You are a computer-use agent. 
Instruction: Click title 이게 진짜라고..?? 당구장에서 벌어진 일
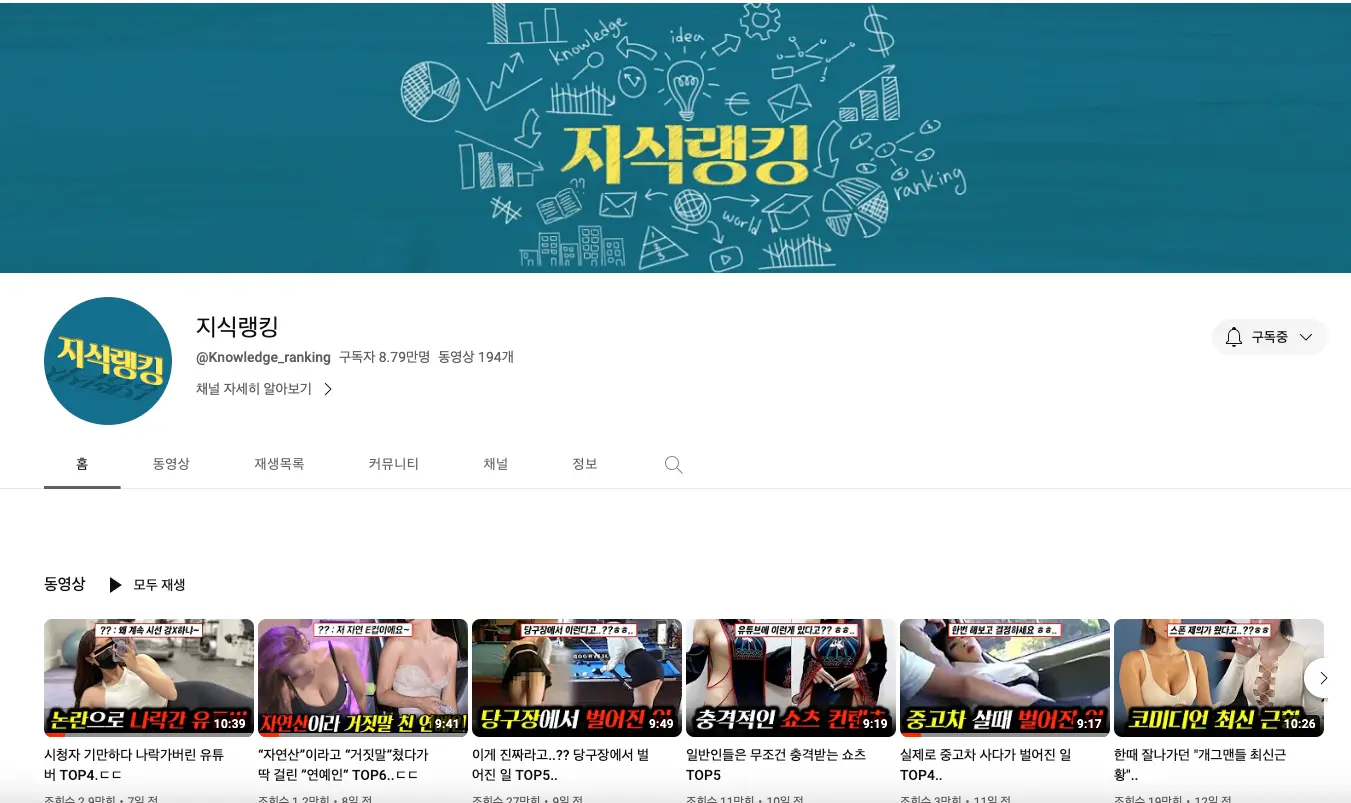tap(561, 765)
